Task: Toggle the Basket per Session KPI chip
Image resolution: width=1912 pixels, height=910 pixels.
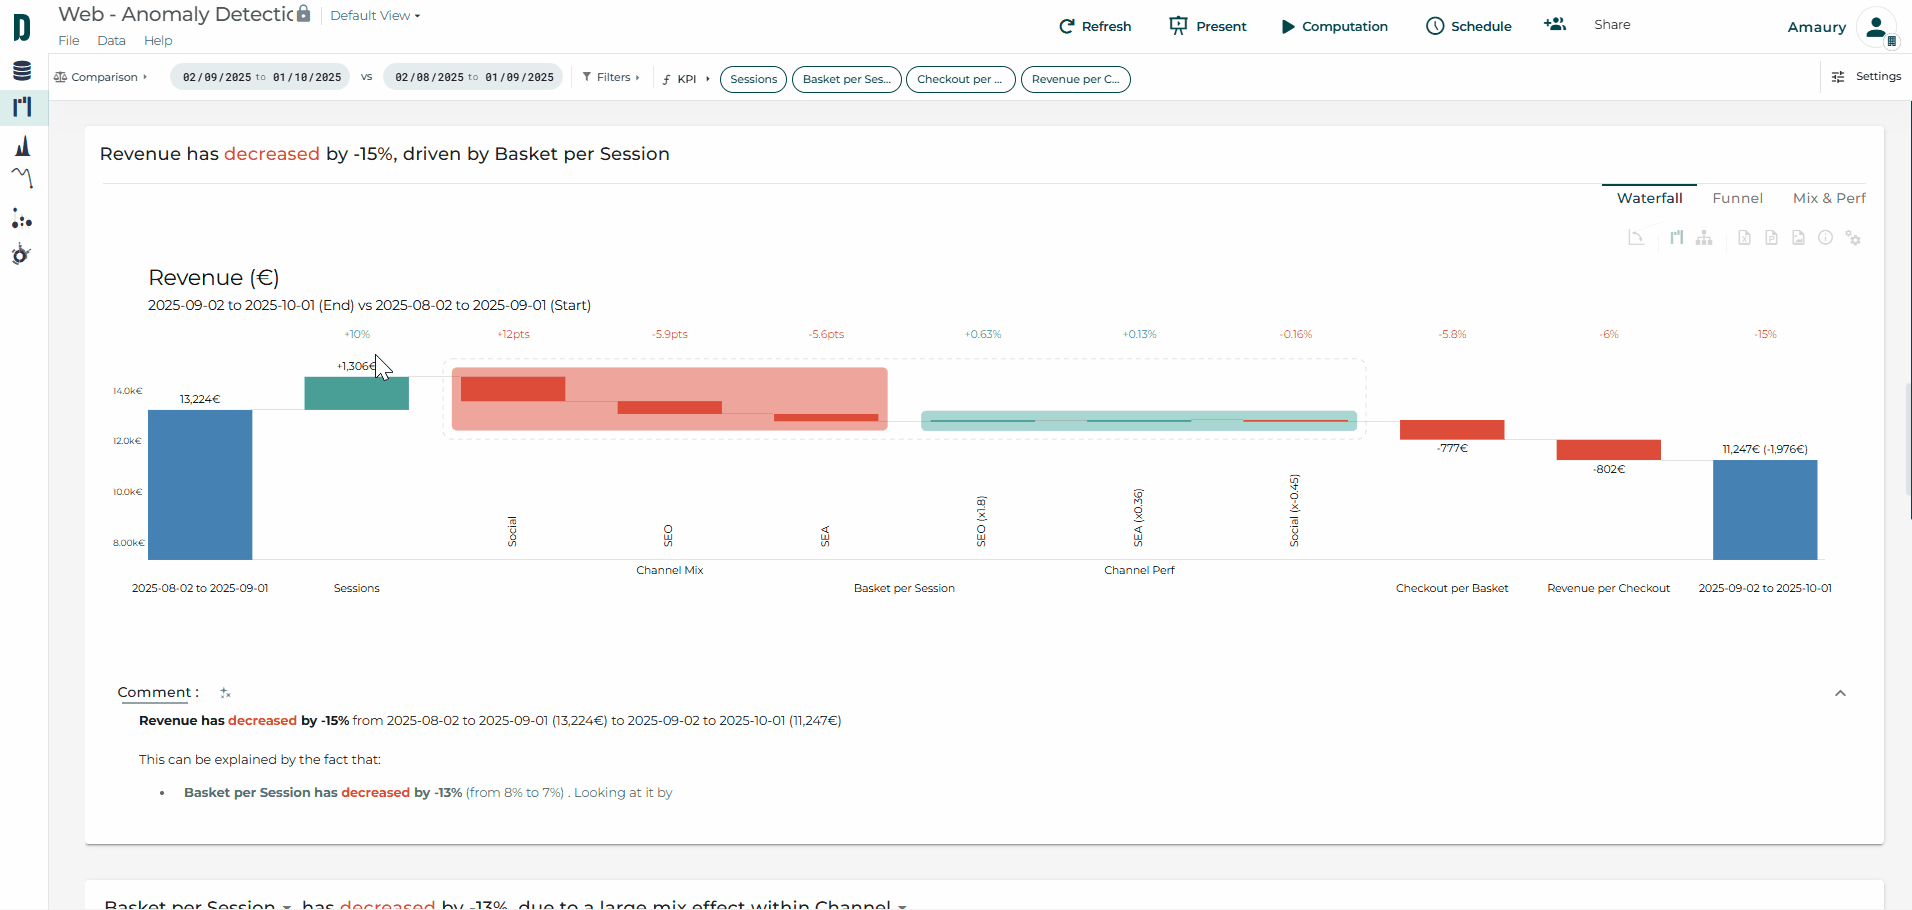Action: pyautogui.click(x=846, y=79)
